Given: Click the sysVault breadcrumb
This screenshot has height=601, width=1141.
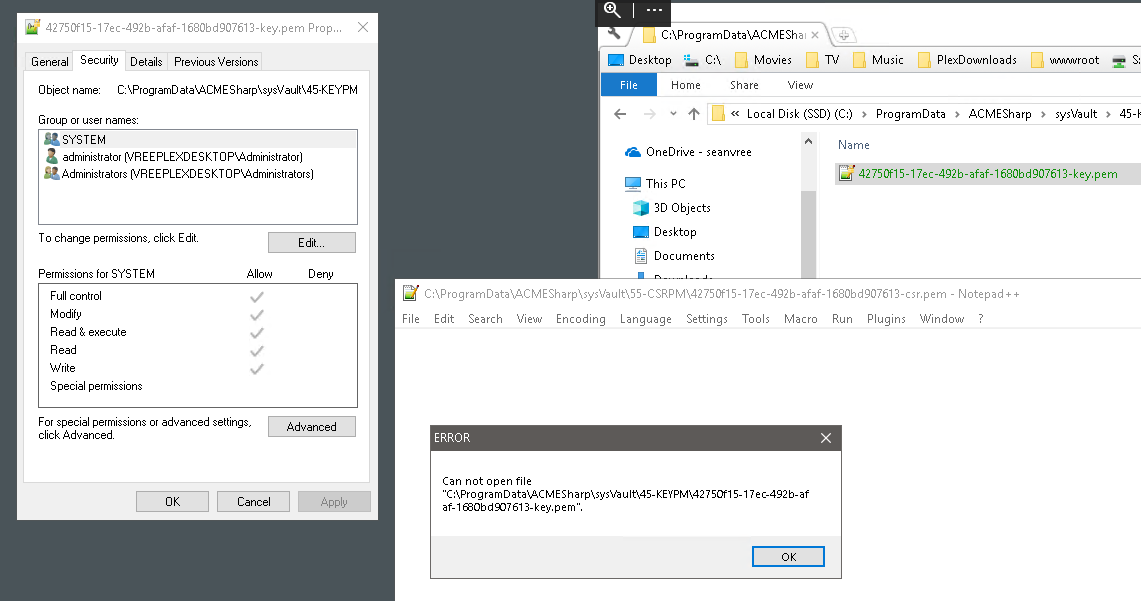Looking at the screenshot, I should [x=1076, y=114].
